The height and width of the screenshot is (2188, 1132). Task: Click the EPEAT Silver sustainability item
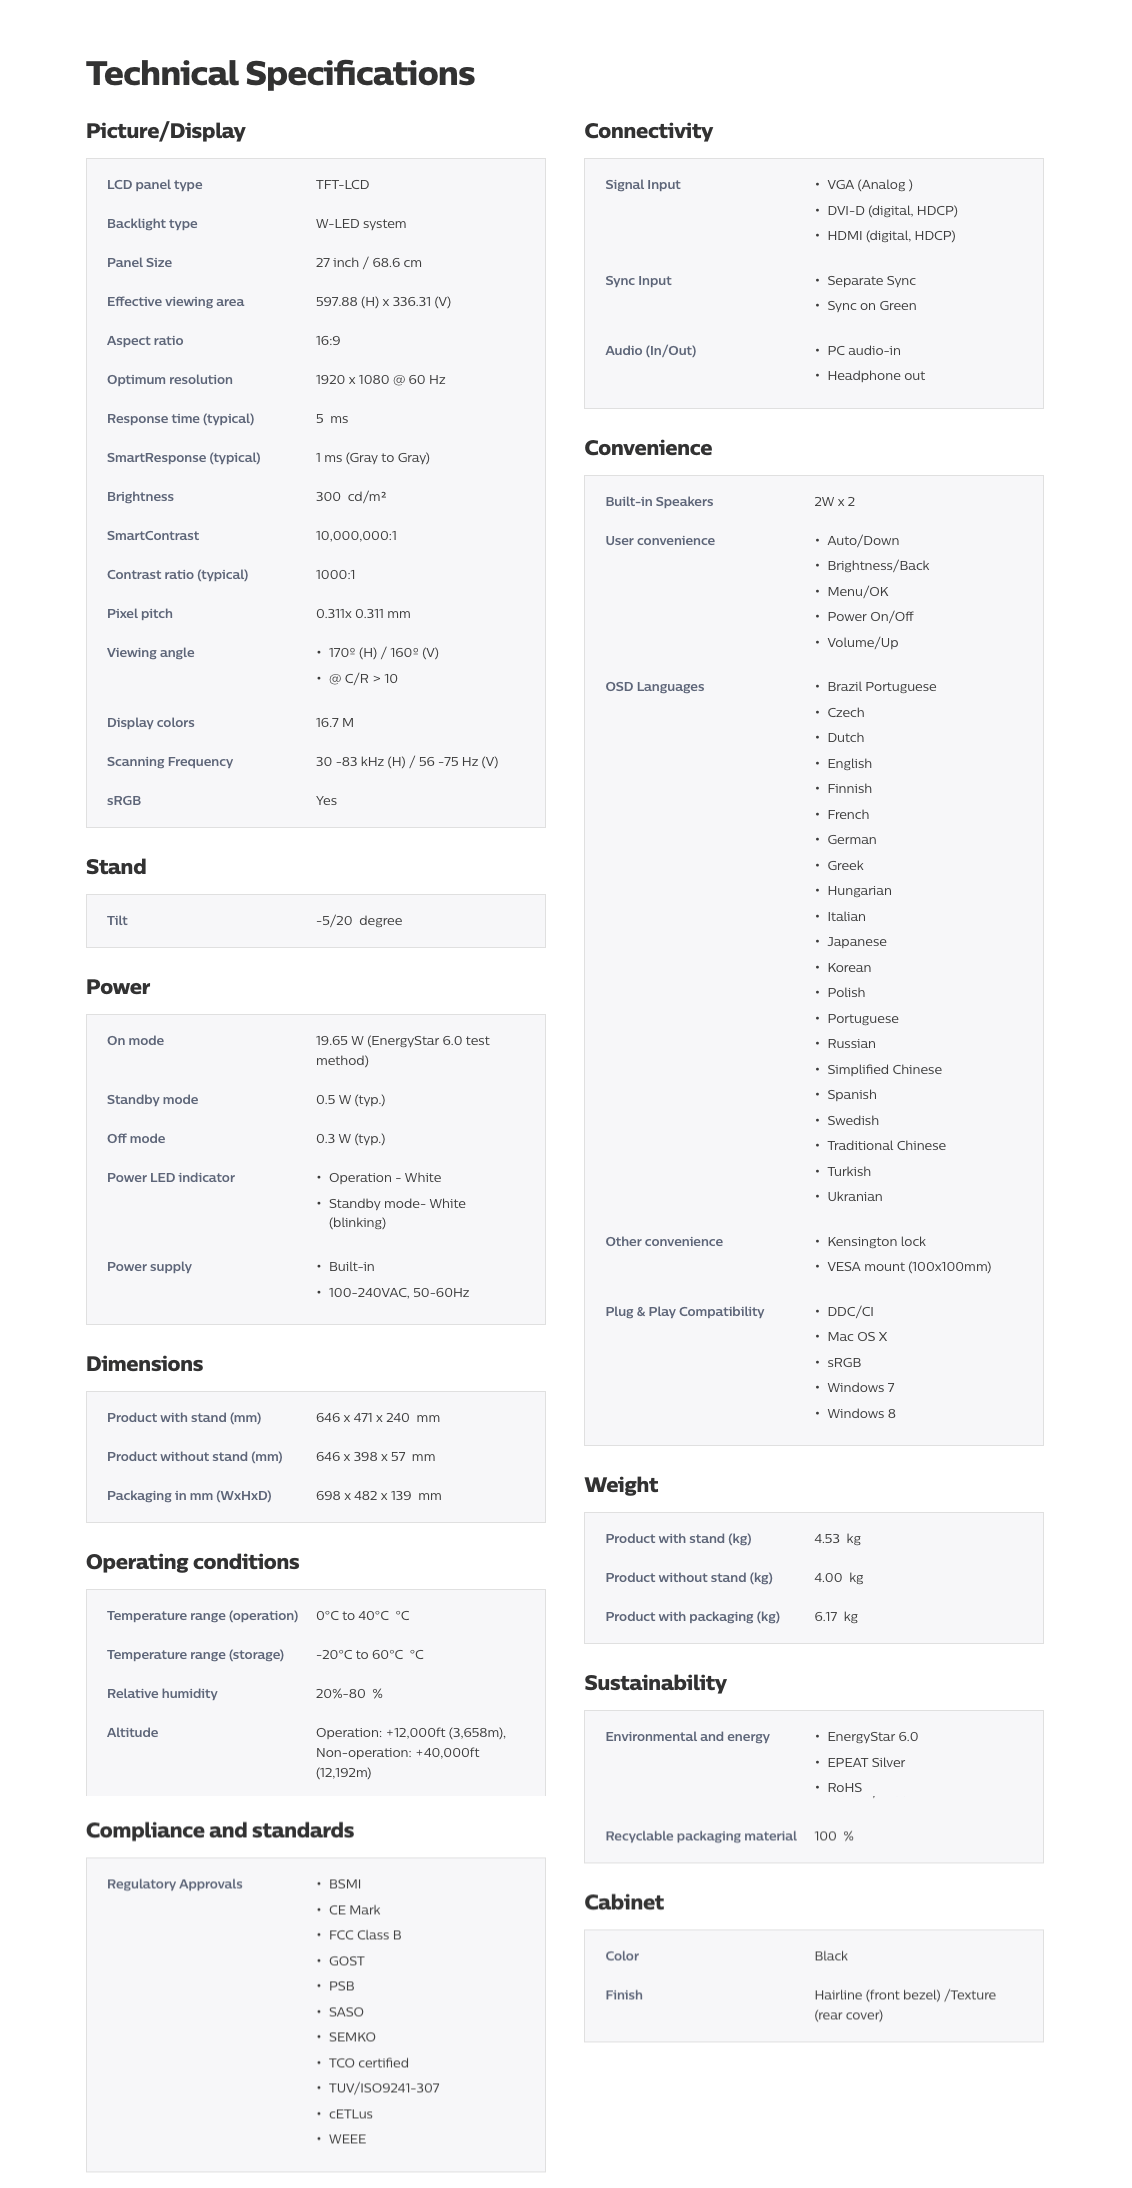(866, 1763)
